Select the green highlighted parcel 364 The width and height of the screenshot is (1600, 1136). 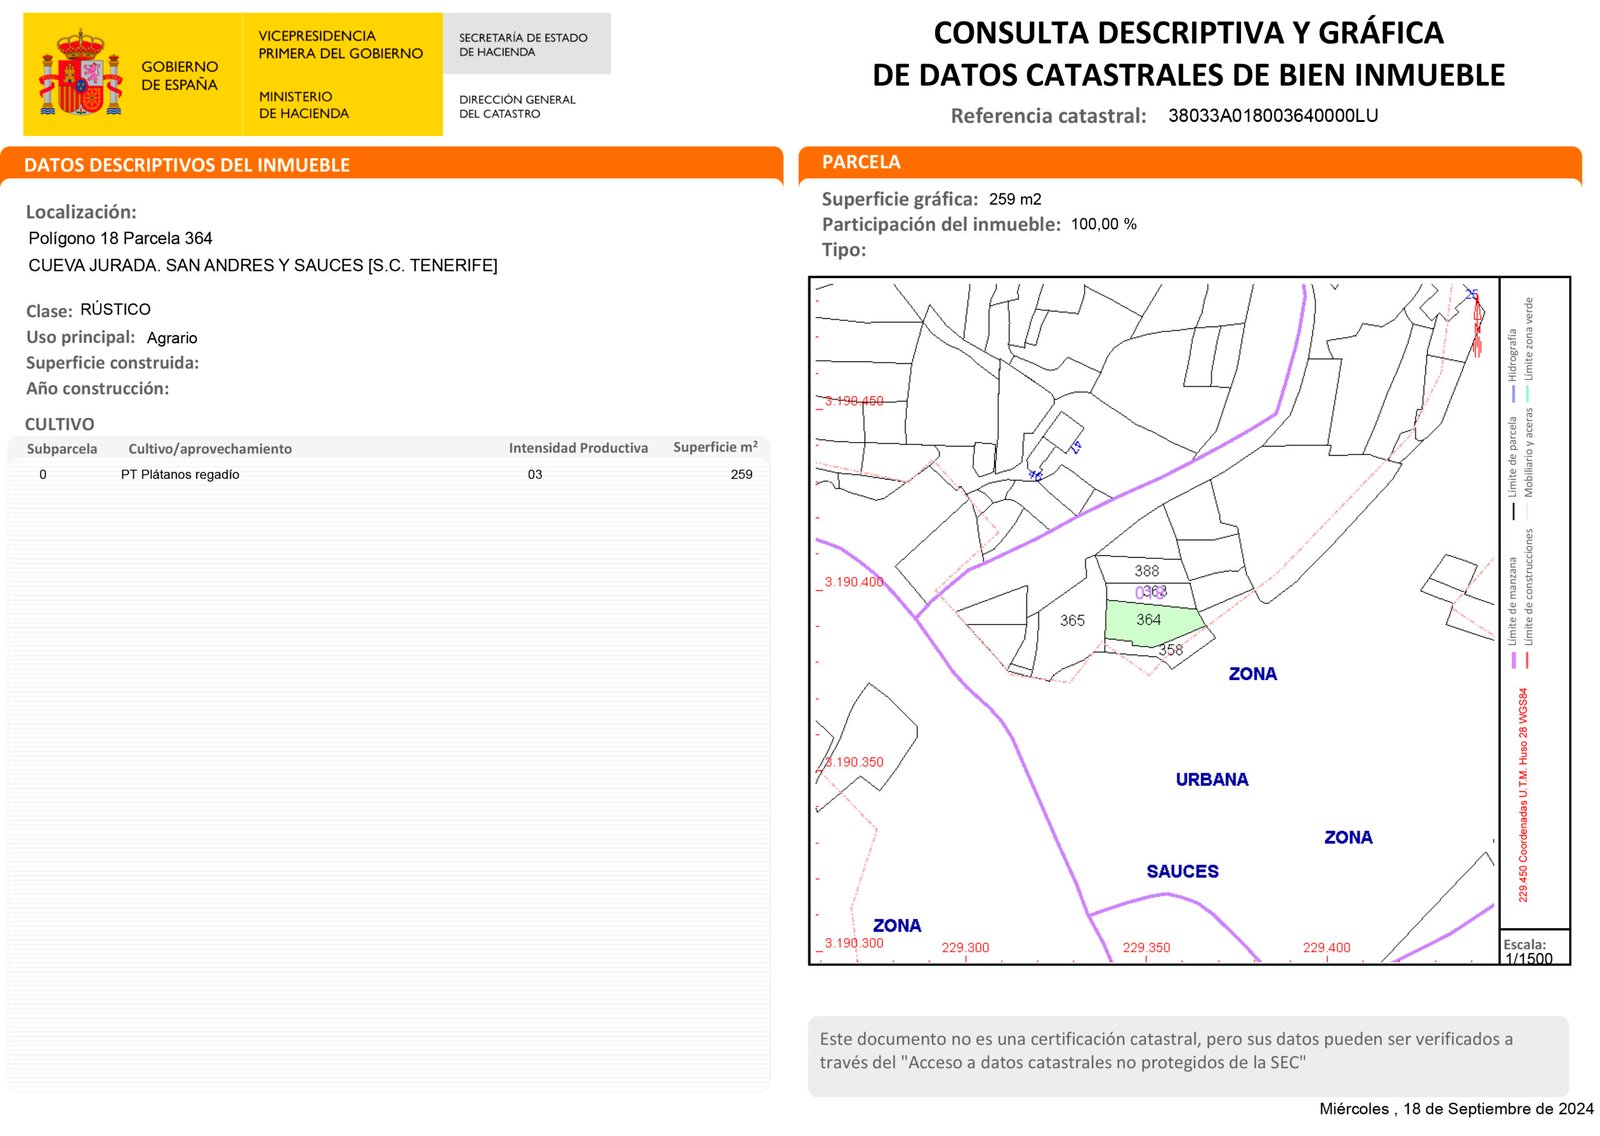pyautogui.click(x=1152, y=623)
